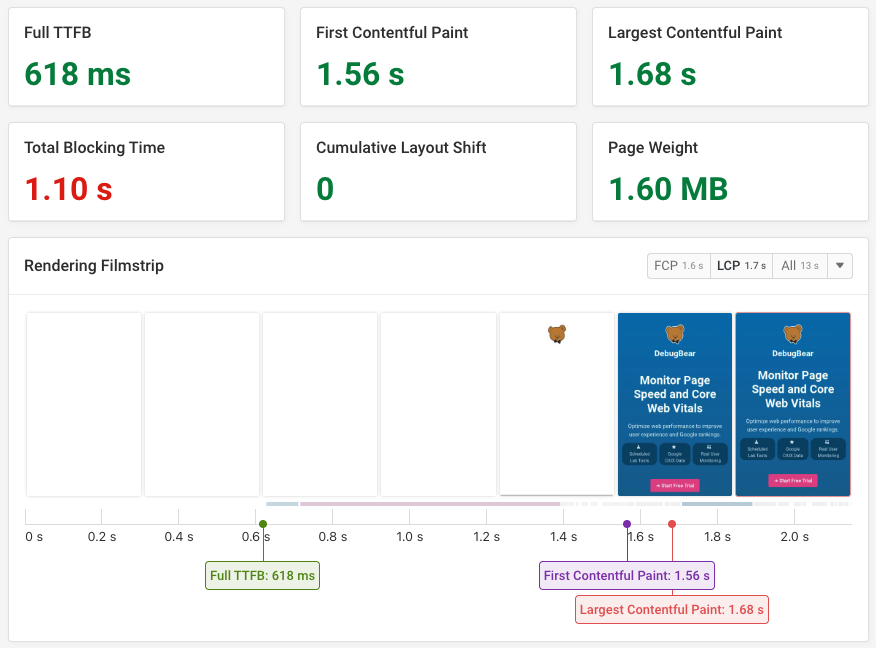Click the first blank filmstrip thumbnail
The height and width of the screenshot is (648, 876).
83,404
